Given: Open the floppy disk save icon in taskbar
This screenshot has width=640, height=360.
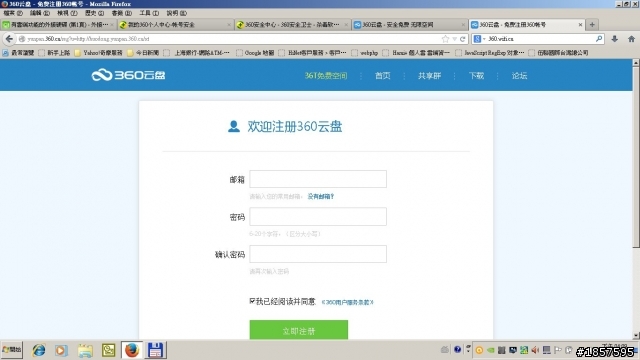Looking at the screenshot, I should (x=155, y=350).
